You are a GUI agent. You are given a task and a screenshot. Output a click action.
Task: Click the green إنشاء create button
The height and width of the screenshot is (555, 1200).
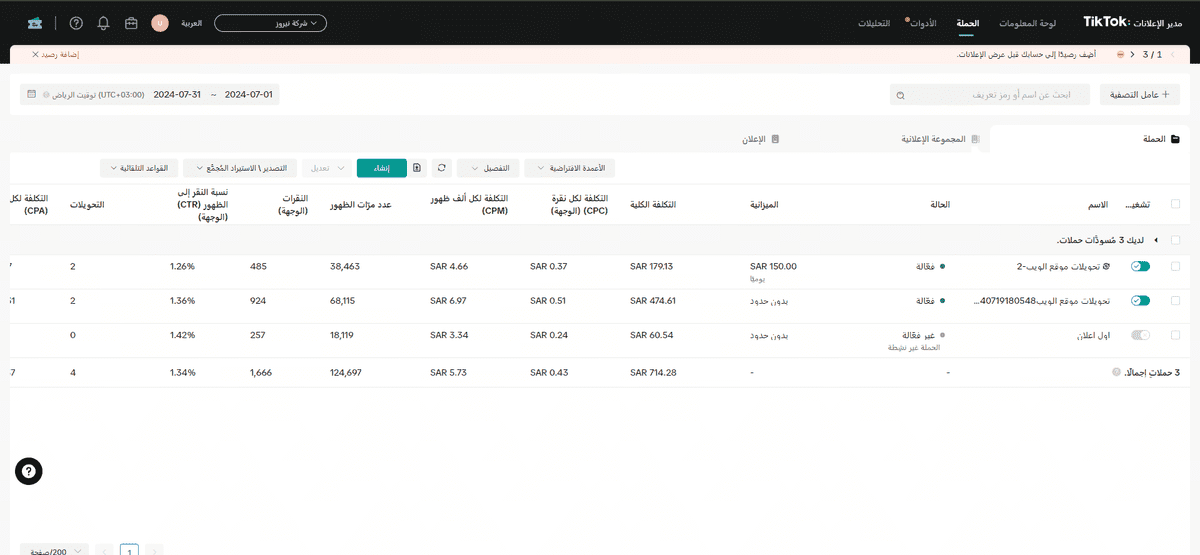pos(382,167)
